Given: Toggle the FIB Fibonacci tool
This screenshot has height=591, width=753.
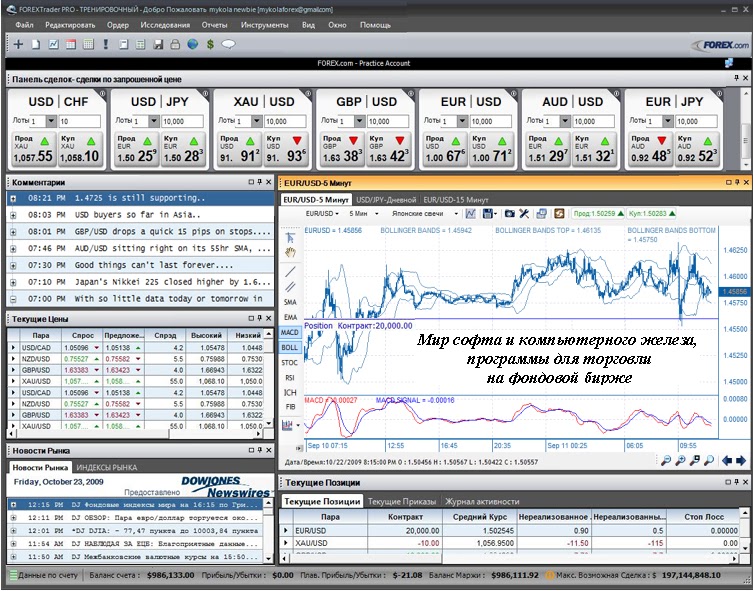Looking at the screenshot, I should [290, 407].
